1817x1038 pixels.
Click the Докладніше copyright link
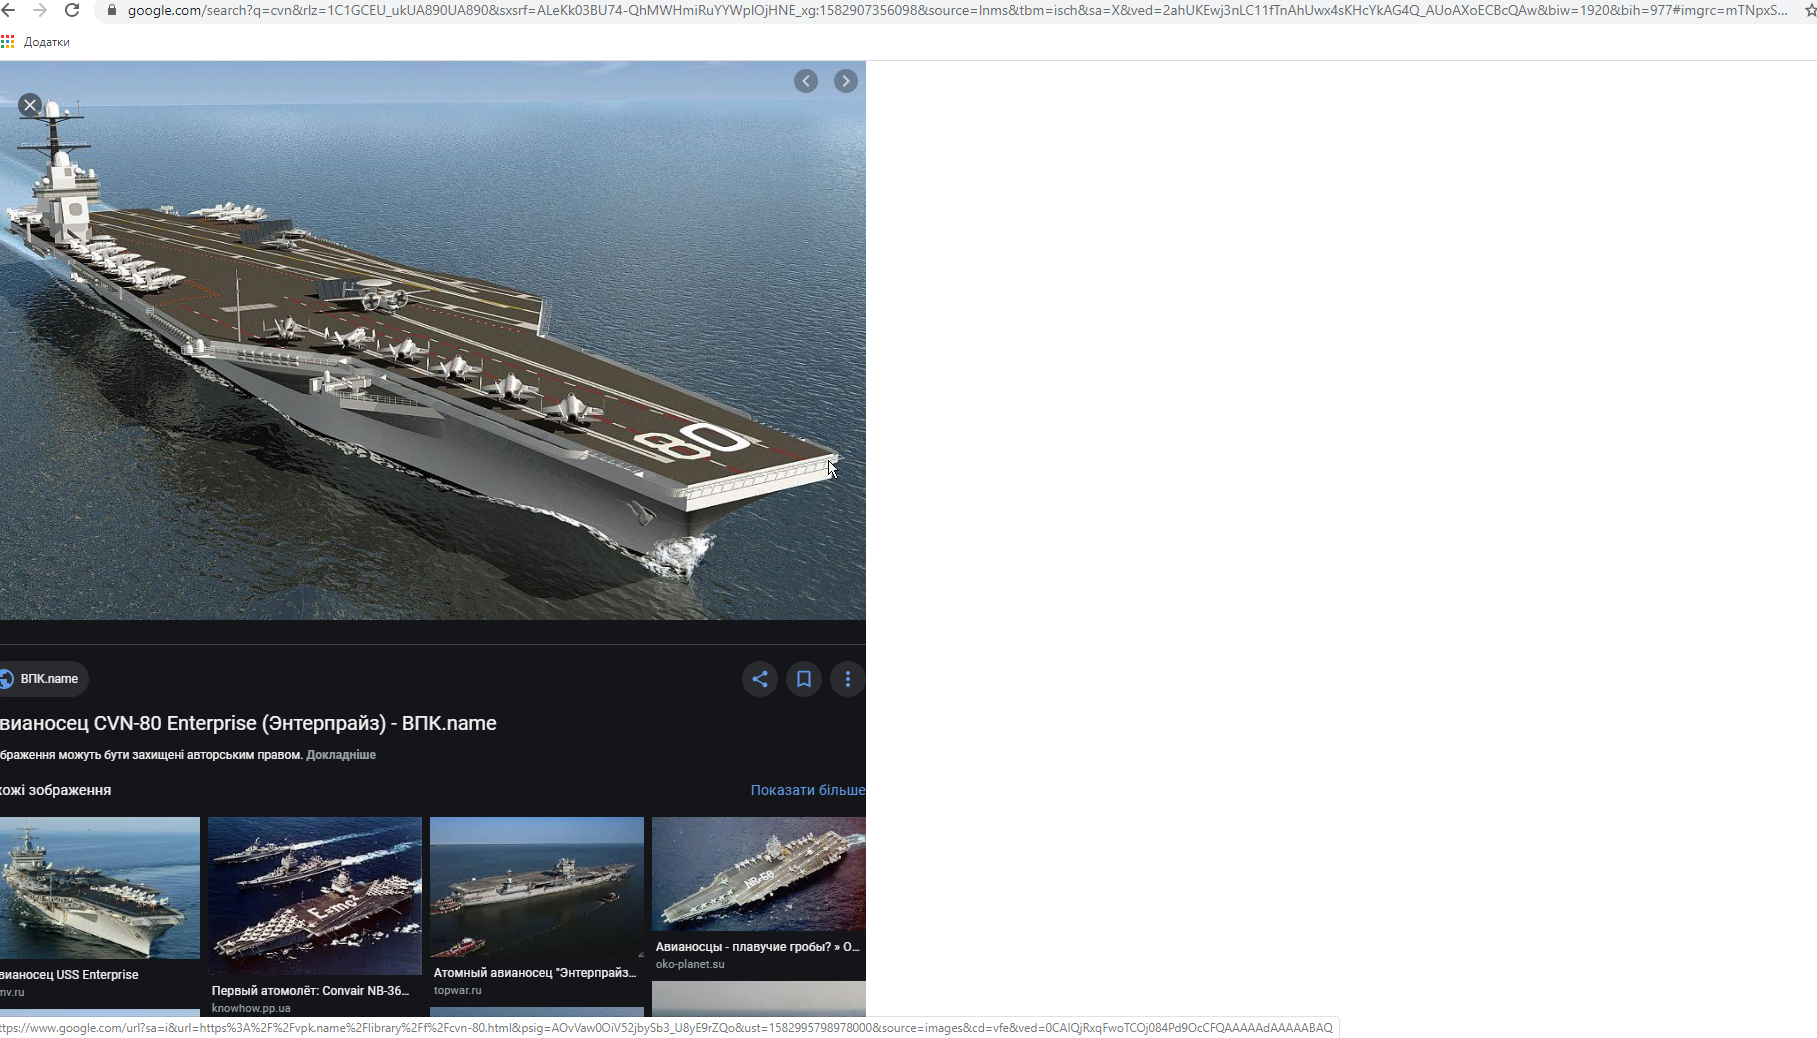[341, 755]
